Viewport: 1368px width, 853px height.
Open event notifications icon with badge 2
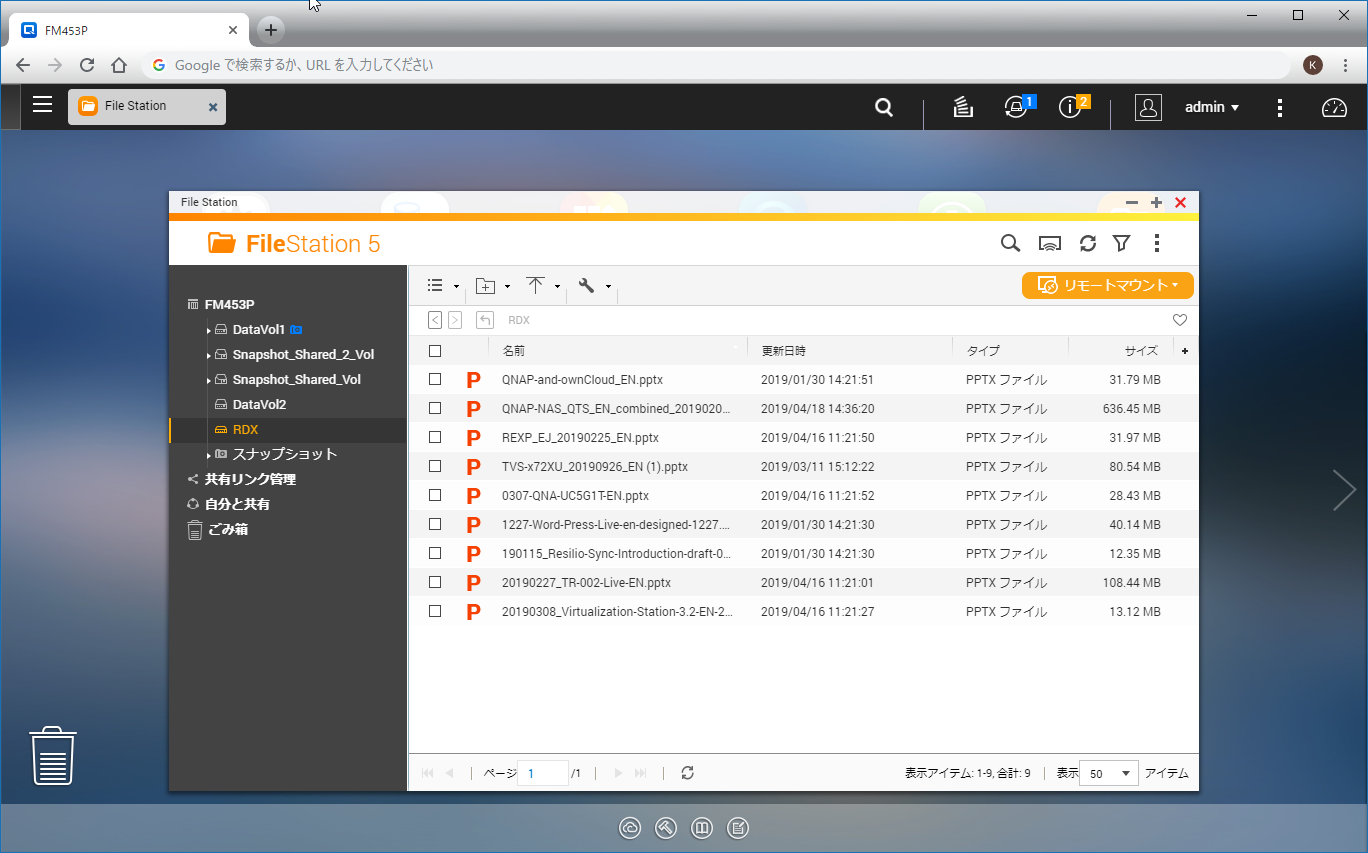coord(1070,107)
